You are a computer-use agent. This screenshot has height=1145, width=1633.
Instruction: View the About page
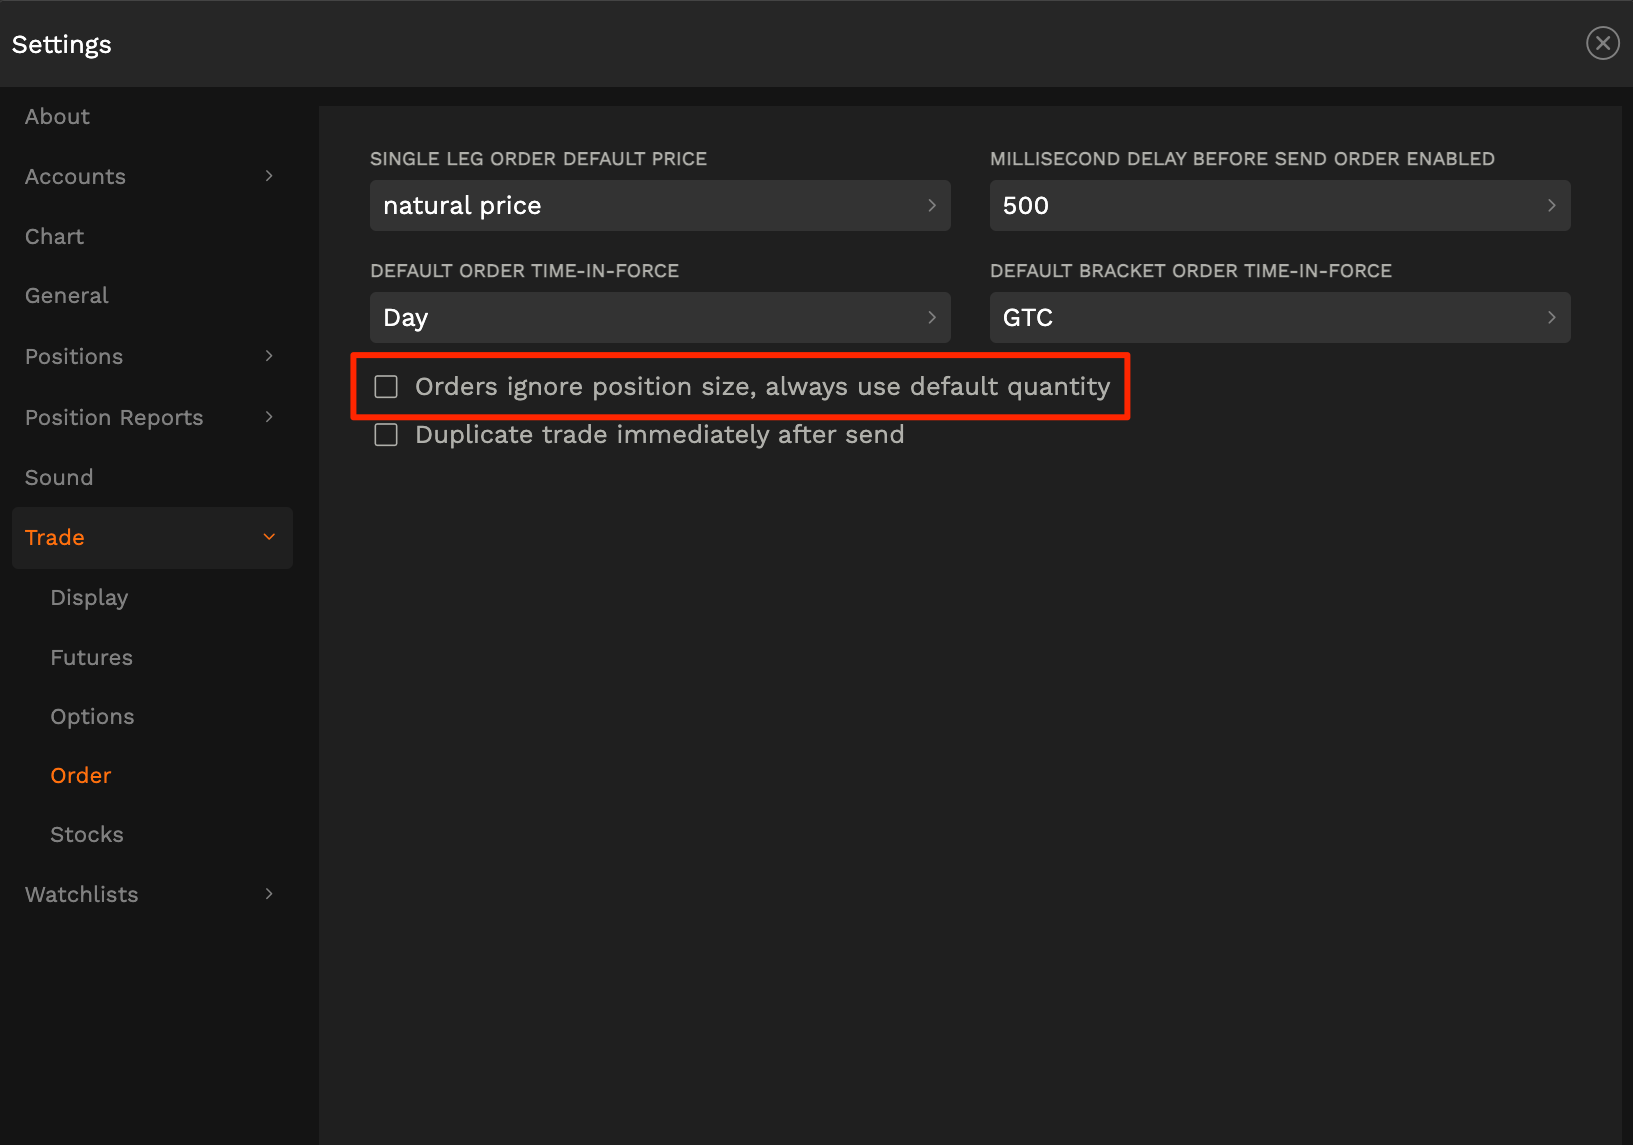[56, 116]
